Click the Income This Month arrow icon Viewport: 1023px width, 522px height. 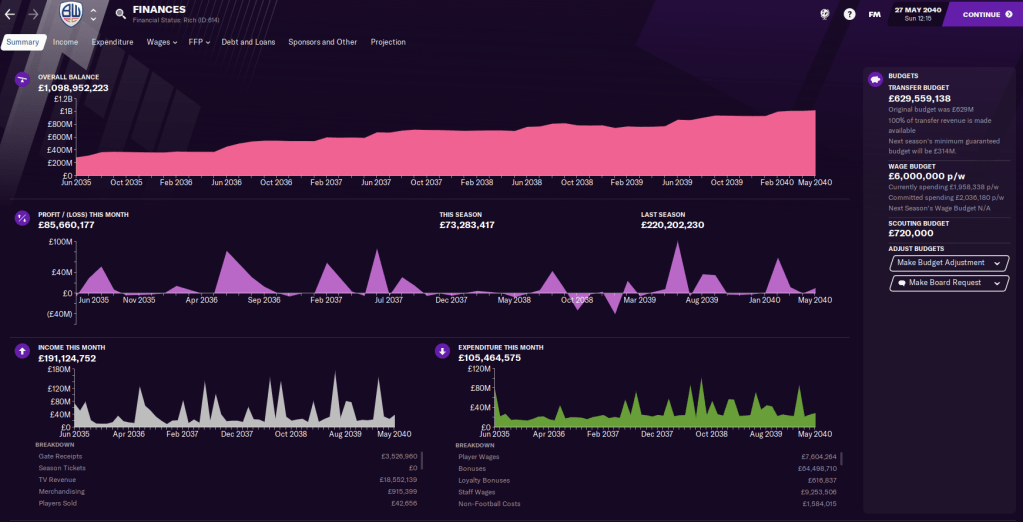tap(21, 351)
